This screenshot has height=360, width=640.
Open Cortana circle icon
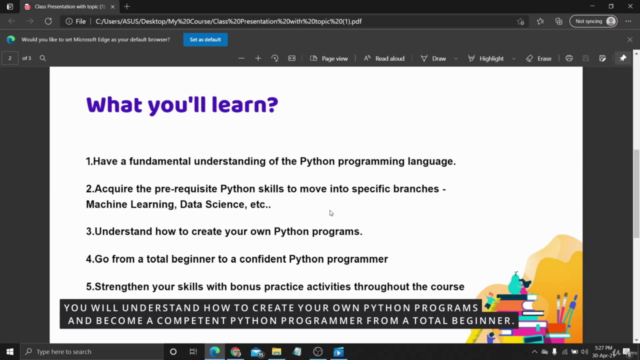[173, 351]
